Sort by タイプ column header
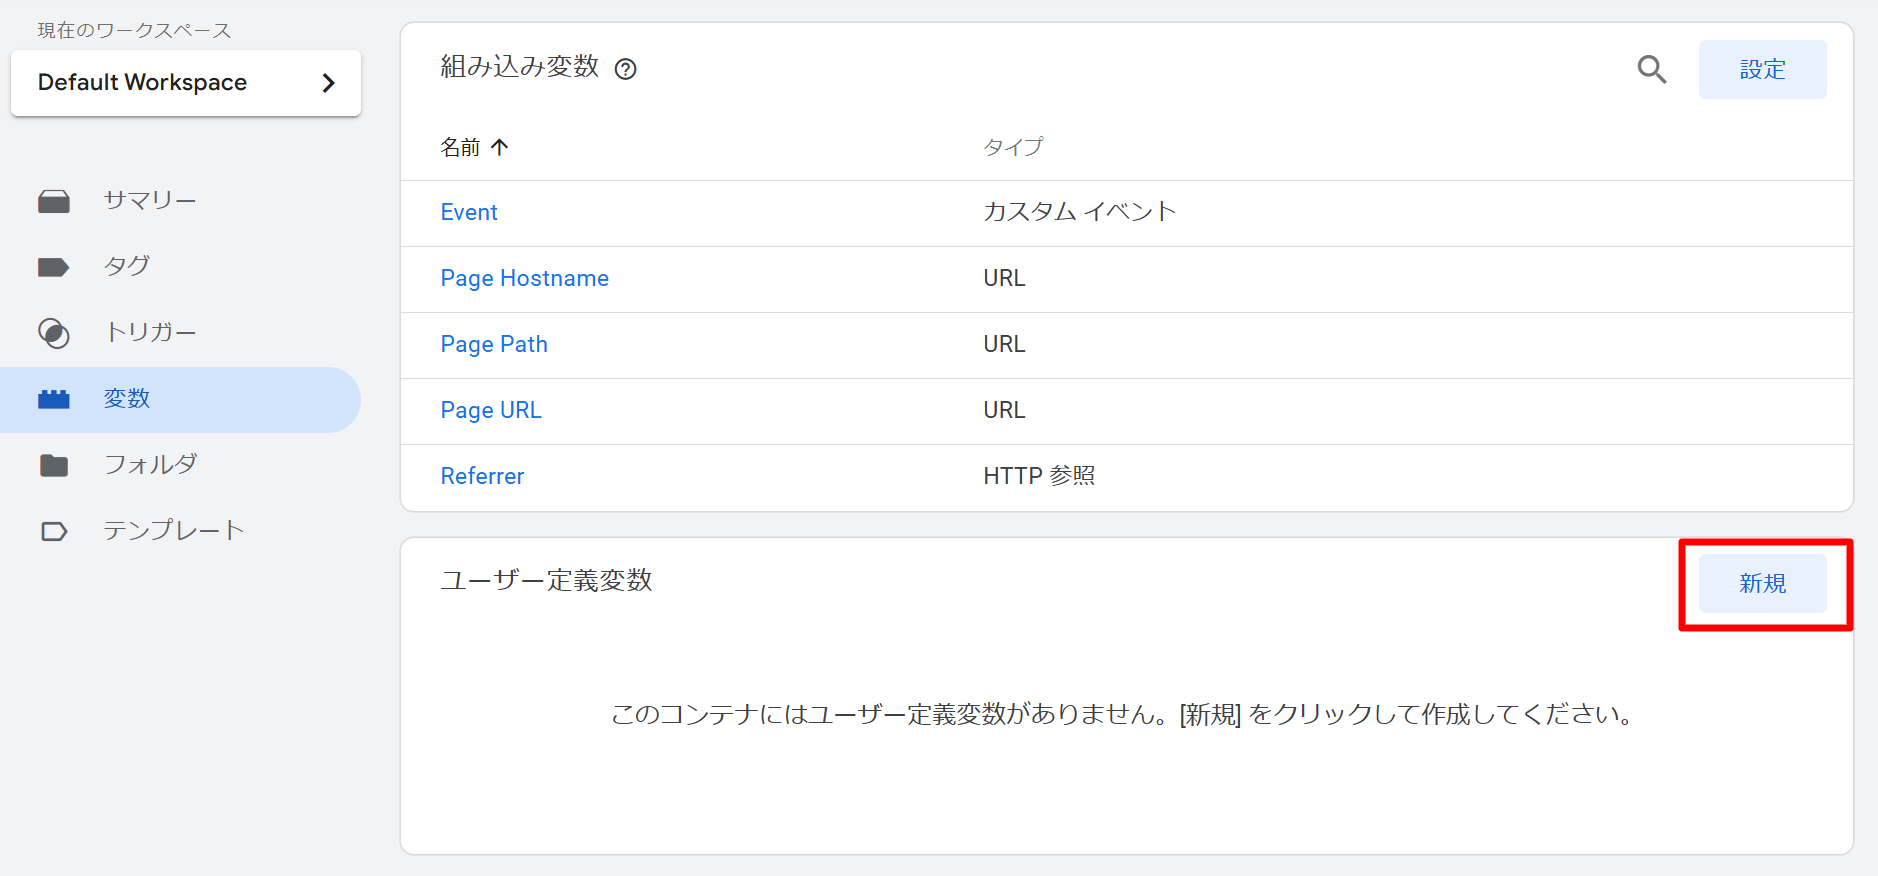The image size is (1878, 876). click(x=1013, y=147)
